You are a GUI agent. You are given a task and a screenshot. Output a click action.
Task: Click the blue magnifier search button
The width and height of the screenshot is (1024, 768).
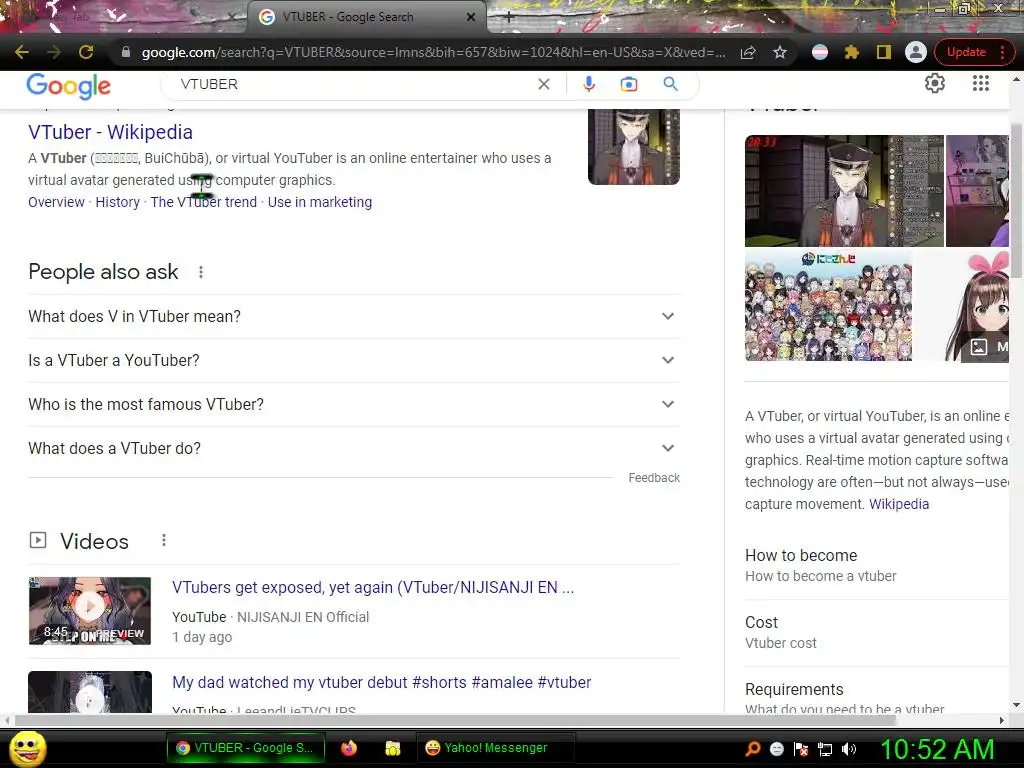[671, 84]
